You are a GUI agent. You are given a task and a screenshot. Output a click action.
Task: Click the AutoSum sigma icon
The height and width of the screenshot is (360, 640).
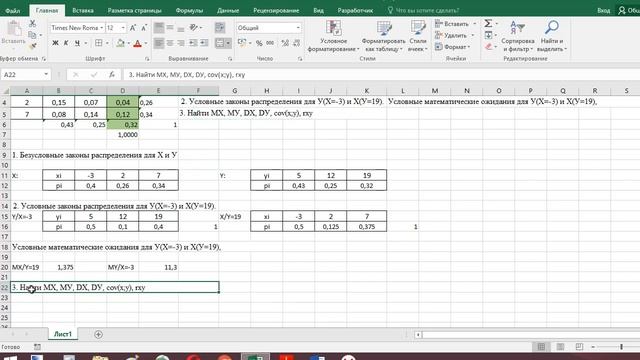point(488,24)
